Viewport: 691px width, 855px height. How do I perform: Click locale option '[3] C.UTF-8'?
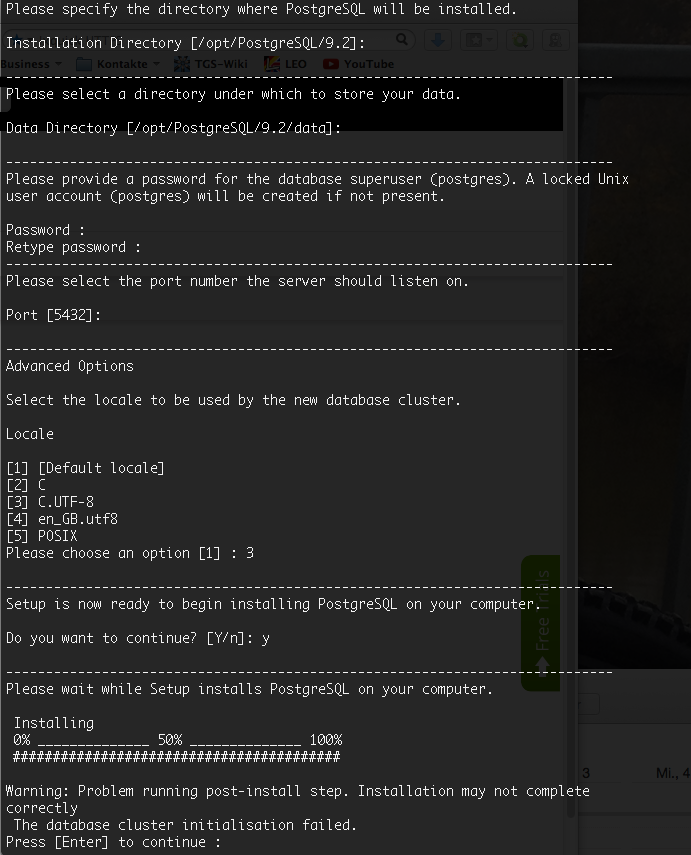tap(50, 502)
